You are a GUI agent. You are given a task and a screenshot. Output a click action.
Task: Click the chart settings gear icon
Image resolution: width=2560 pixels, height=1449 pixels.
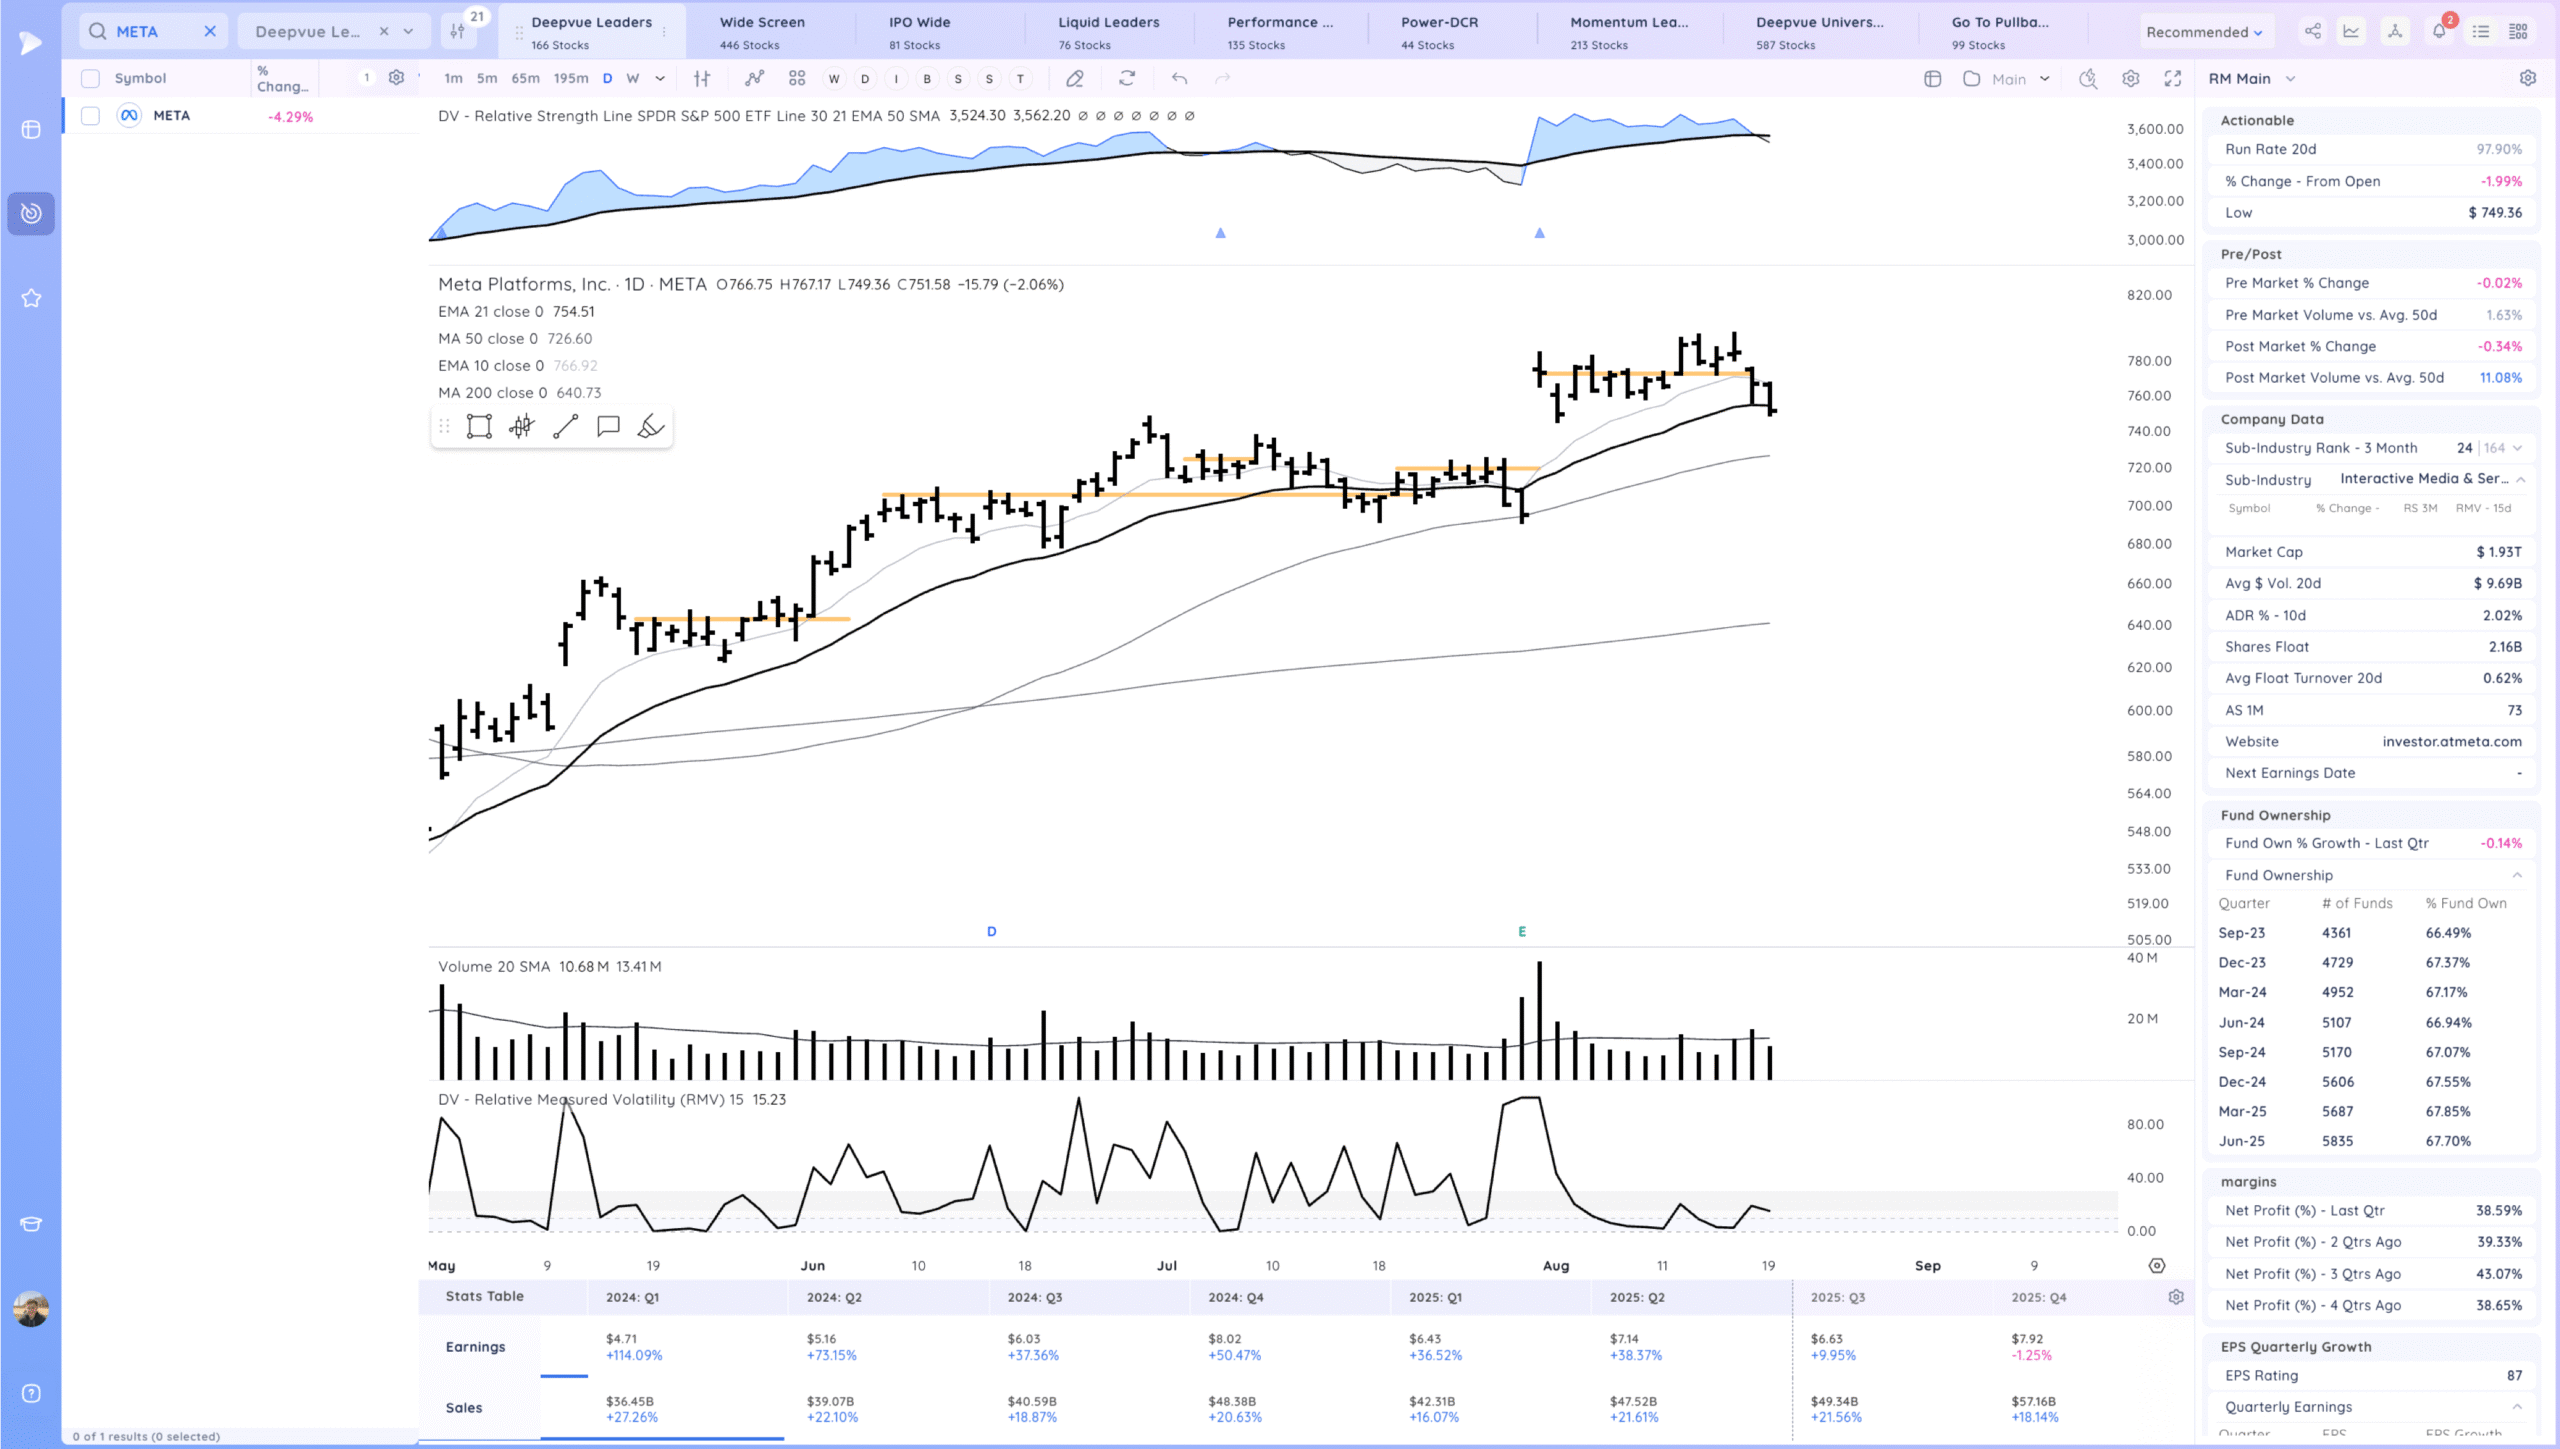point(2131,78)
